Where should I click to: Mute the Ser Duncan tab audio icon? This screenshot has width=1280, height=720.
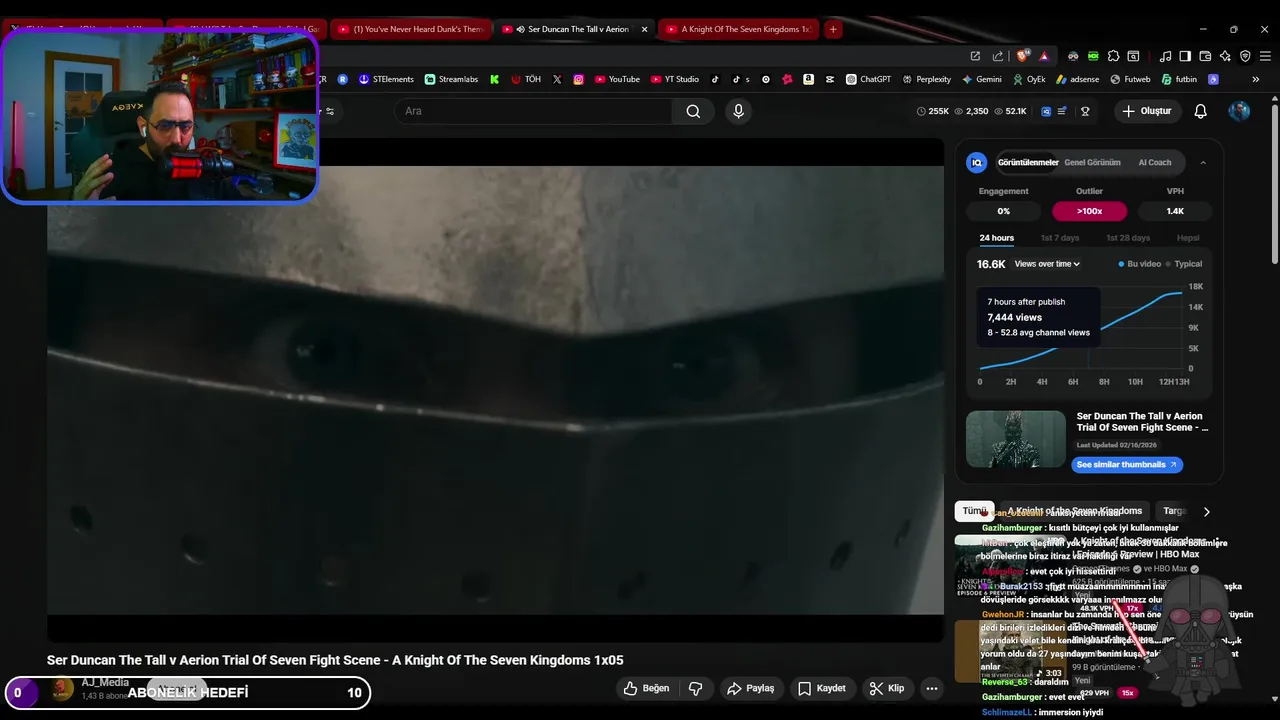tap(520, 29)
